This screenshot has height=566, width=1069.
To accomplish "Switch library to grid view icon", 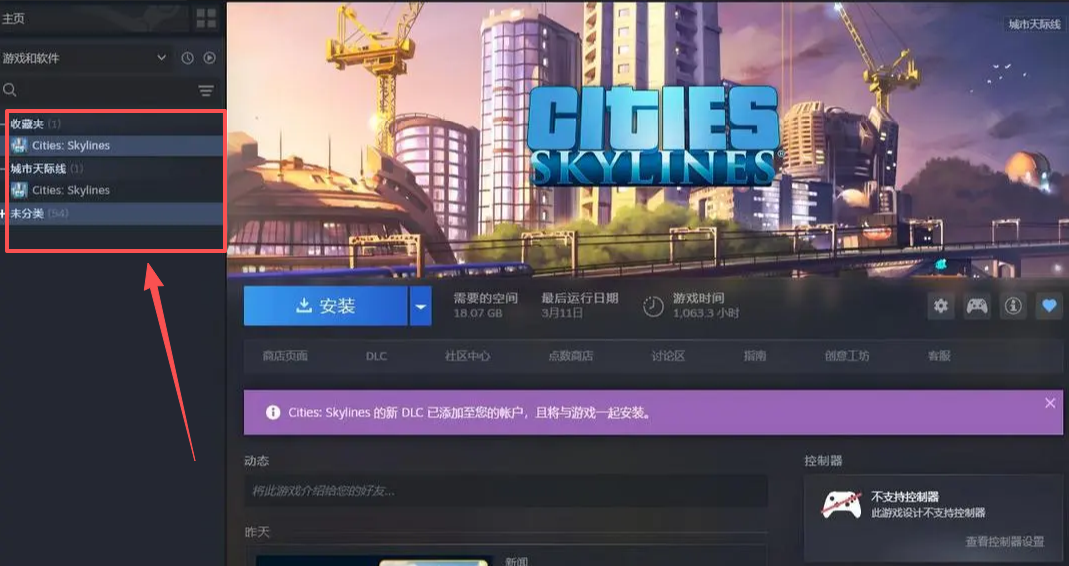I will point(206,18).
